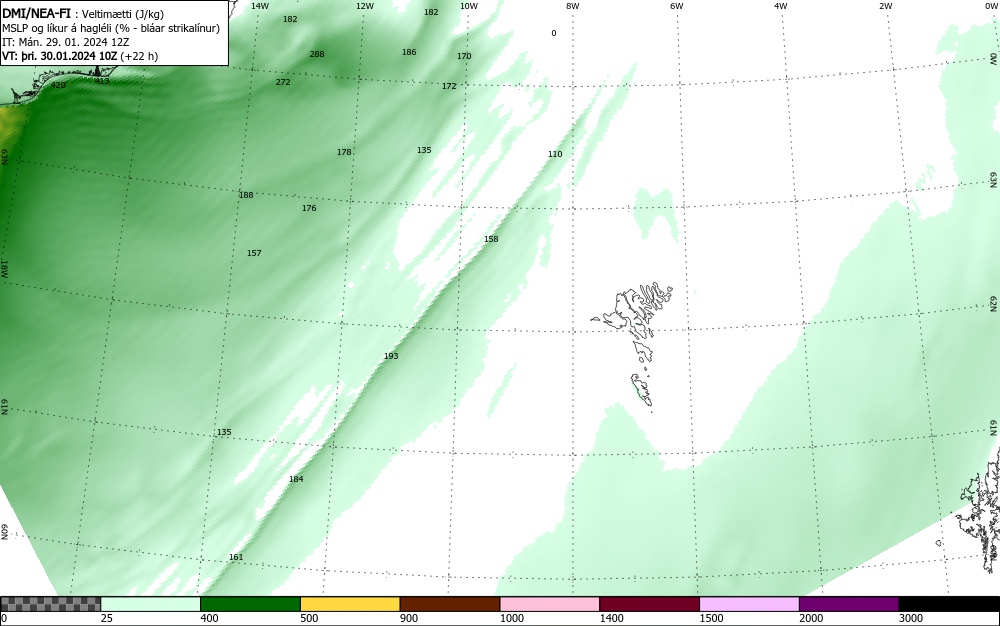This screenshot has width=1000, height=626.
Task: Click the map value "172"
Action: coord(449,86)
